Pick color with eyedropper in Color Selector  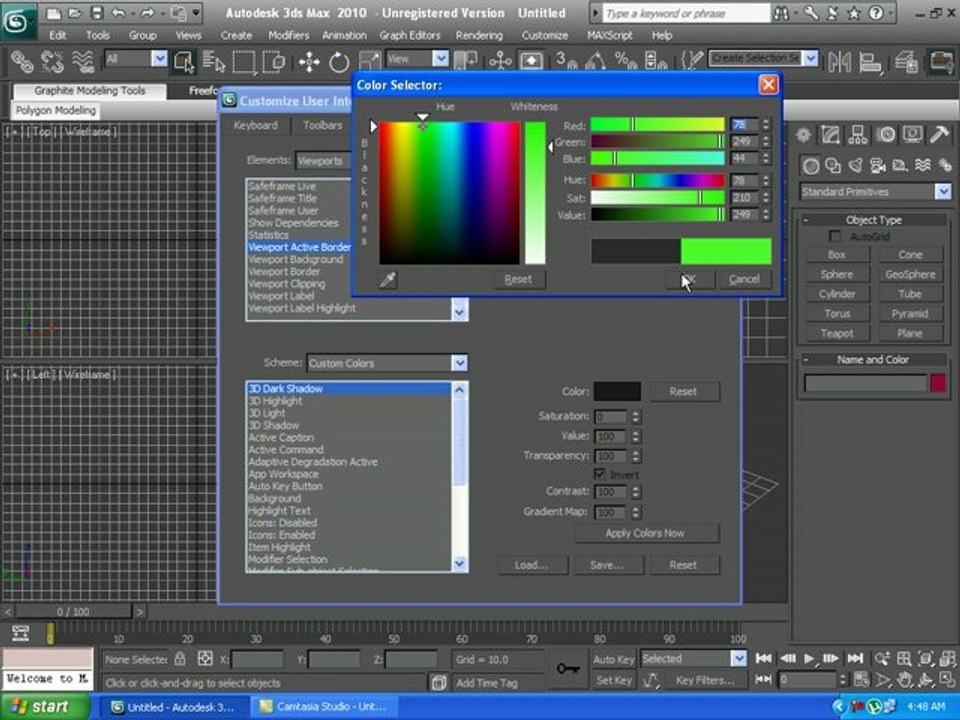tap(388, 280)
